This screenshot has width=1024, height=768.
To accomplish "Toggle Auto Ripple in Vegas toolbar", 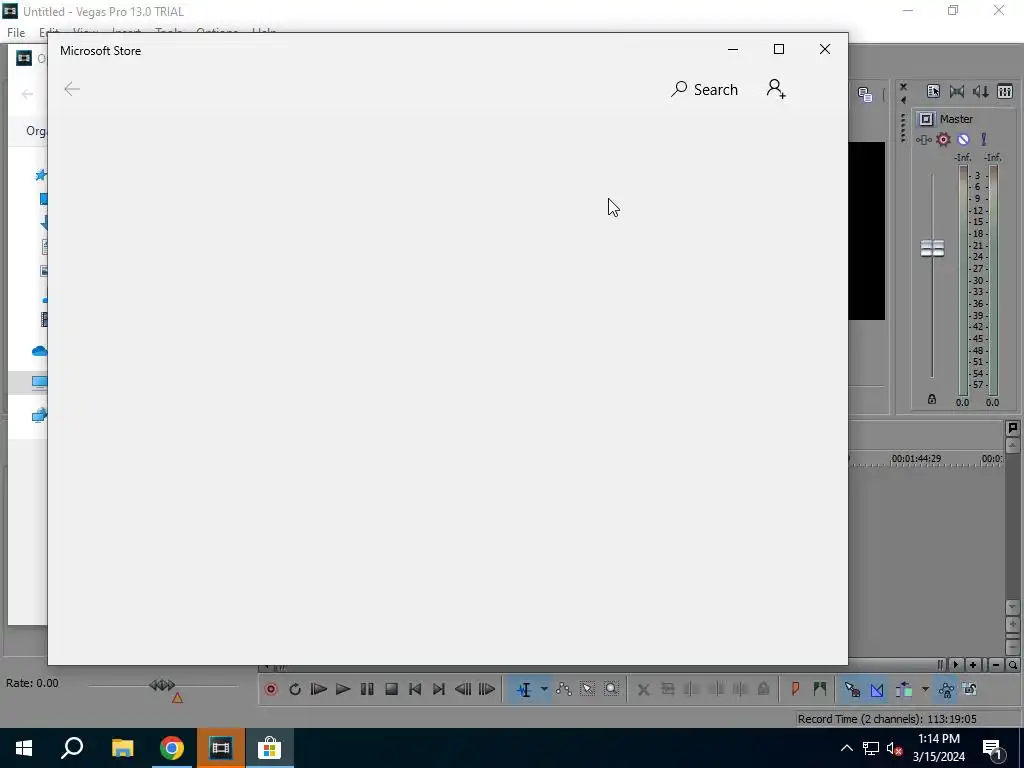I will click(x=904, y=689).
